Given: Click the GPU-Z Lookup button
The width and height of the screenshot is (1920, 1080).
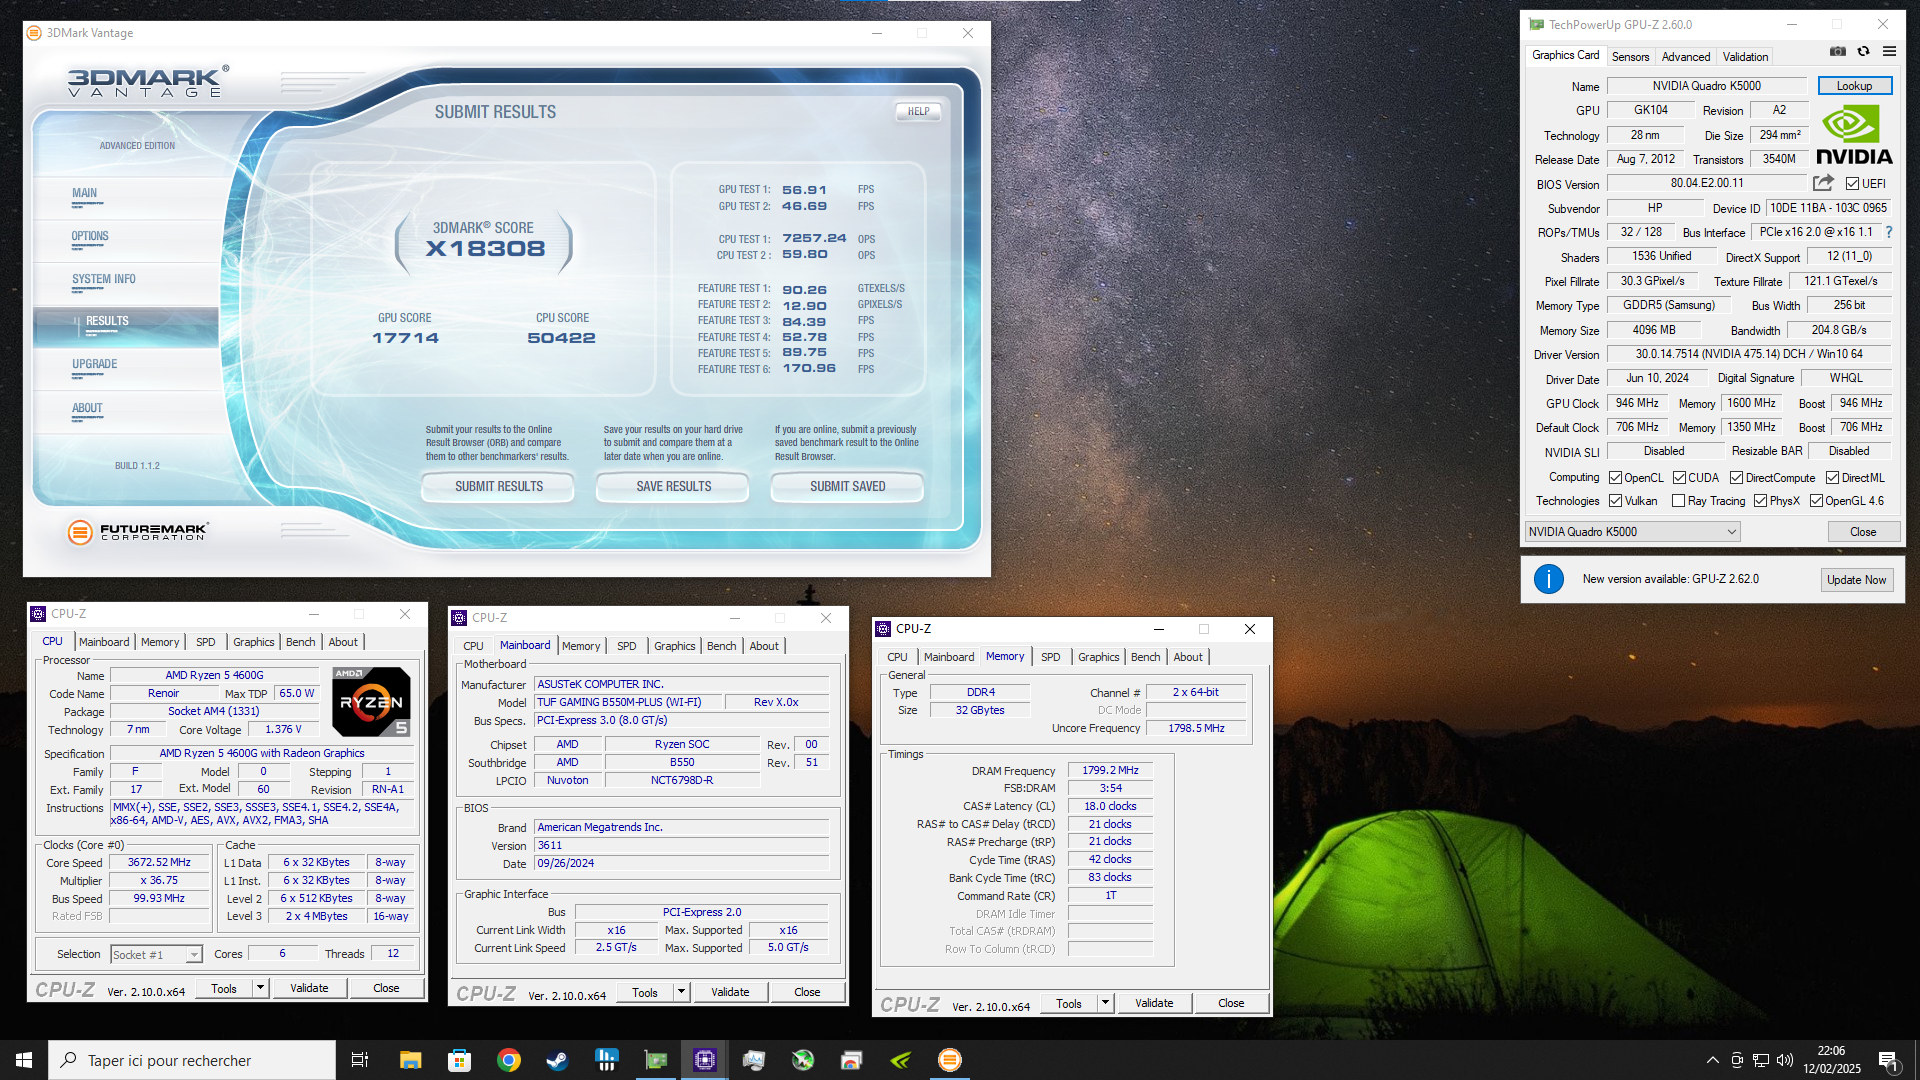Looking at the screenshot, I should point(1854,86).
